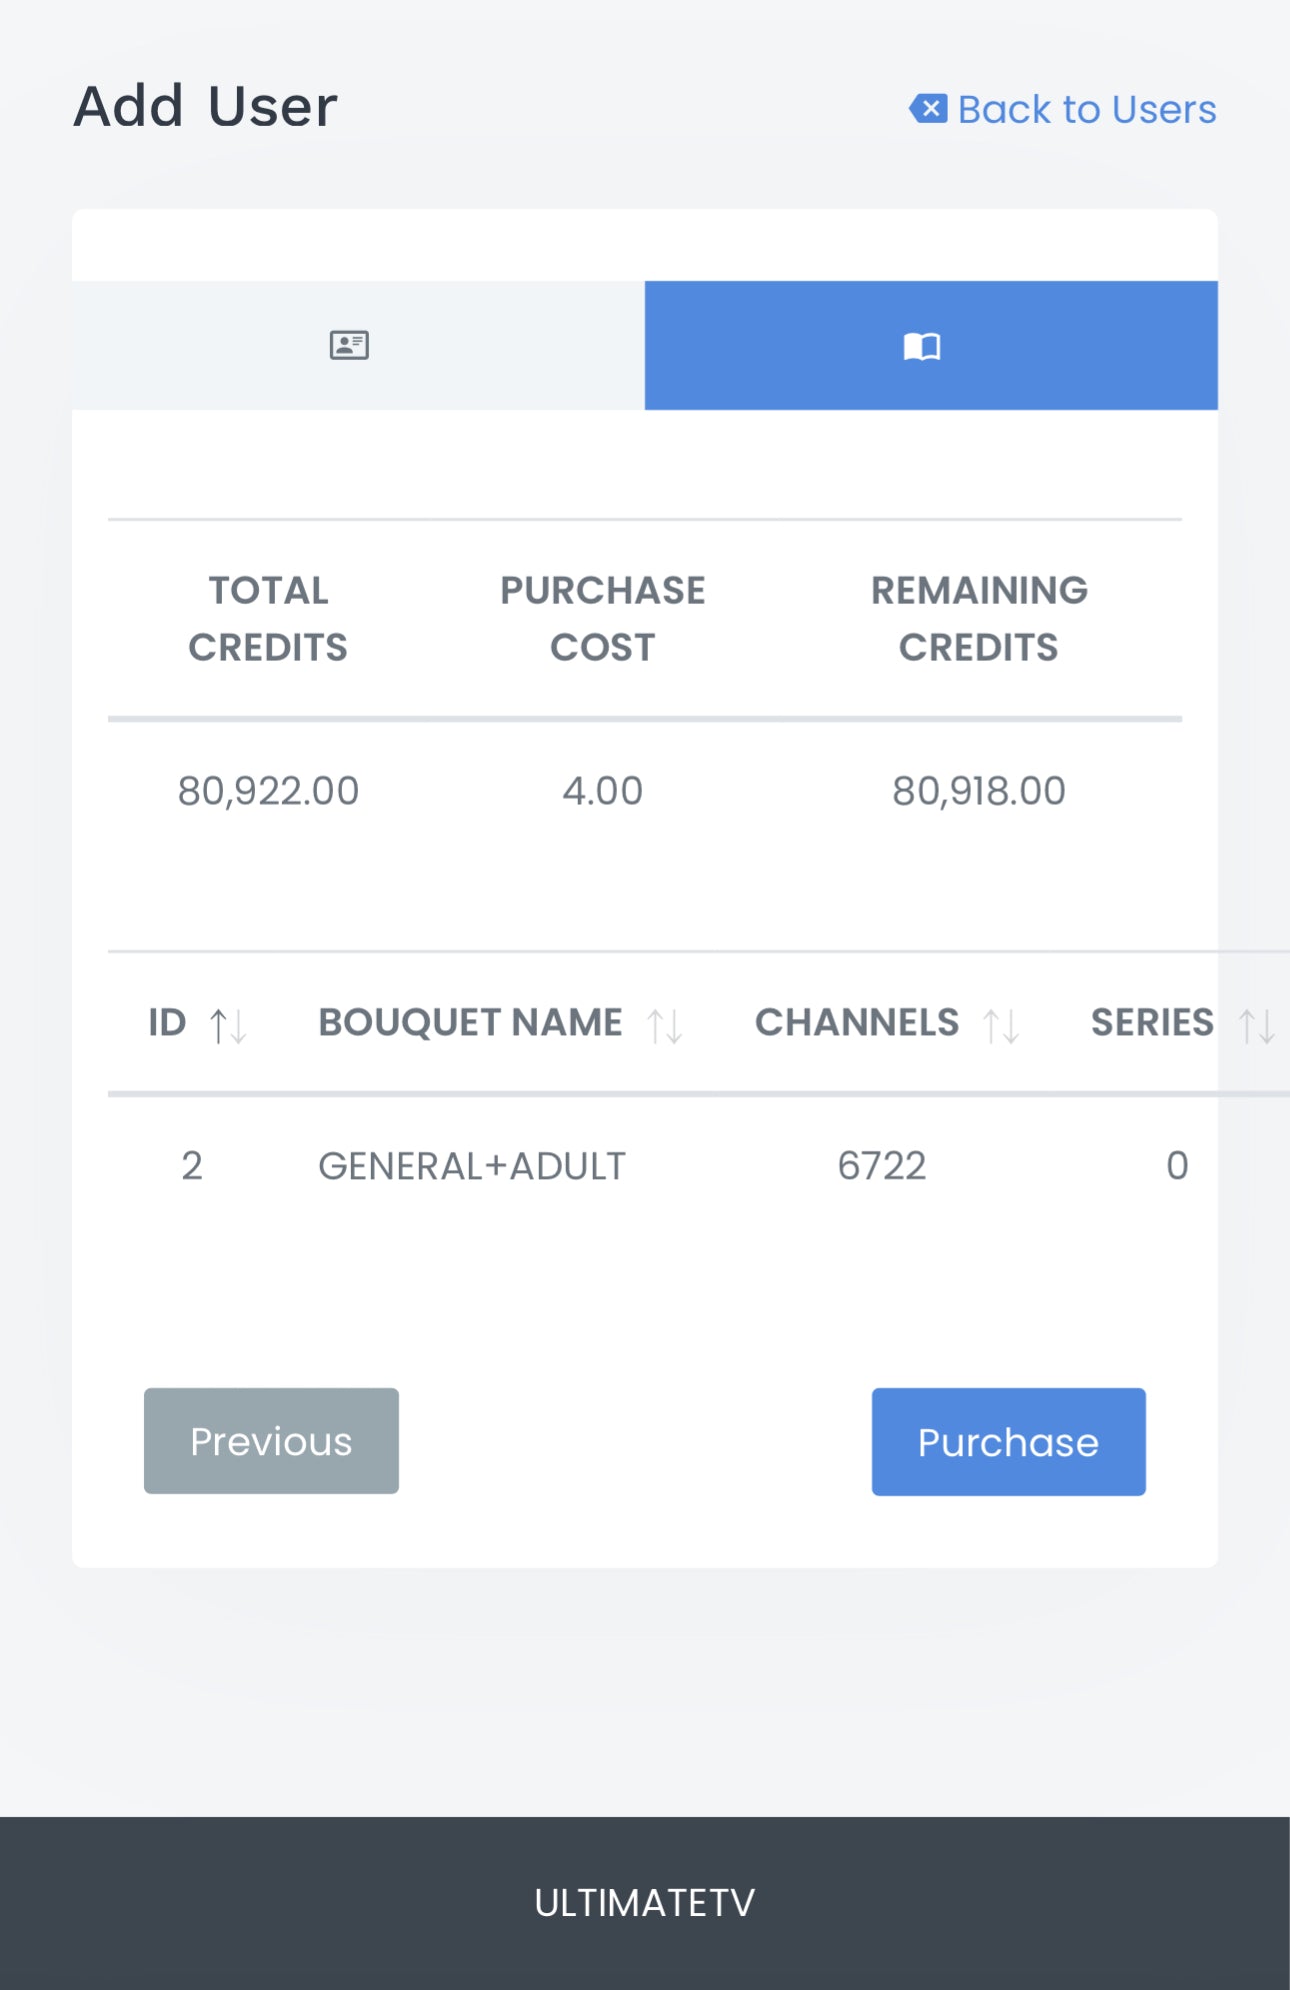This screenshot has height=1990, width=1290.
Task: Click the sort arrows next to ID
Action: (x=228, y=1026)
